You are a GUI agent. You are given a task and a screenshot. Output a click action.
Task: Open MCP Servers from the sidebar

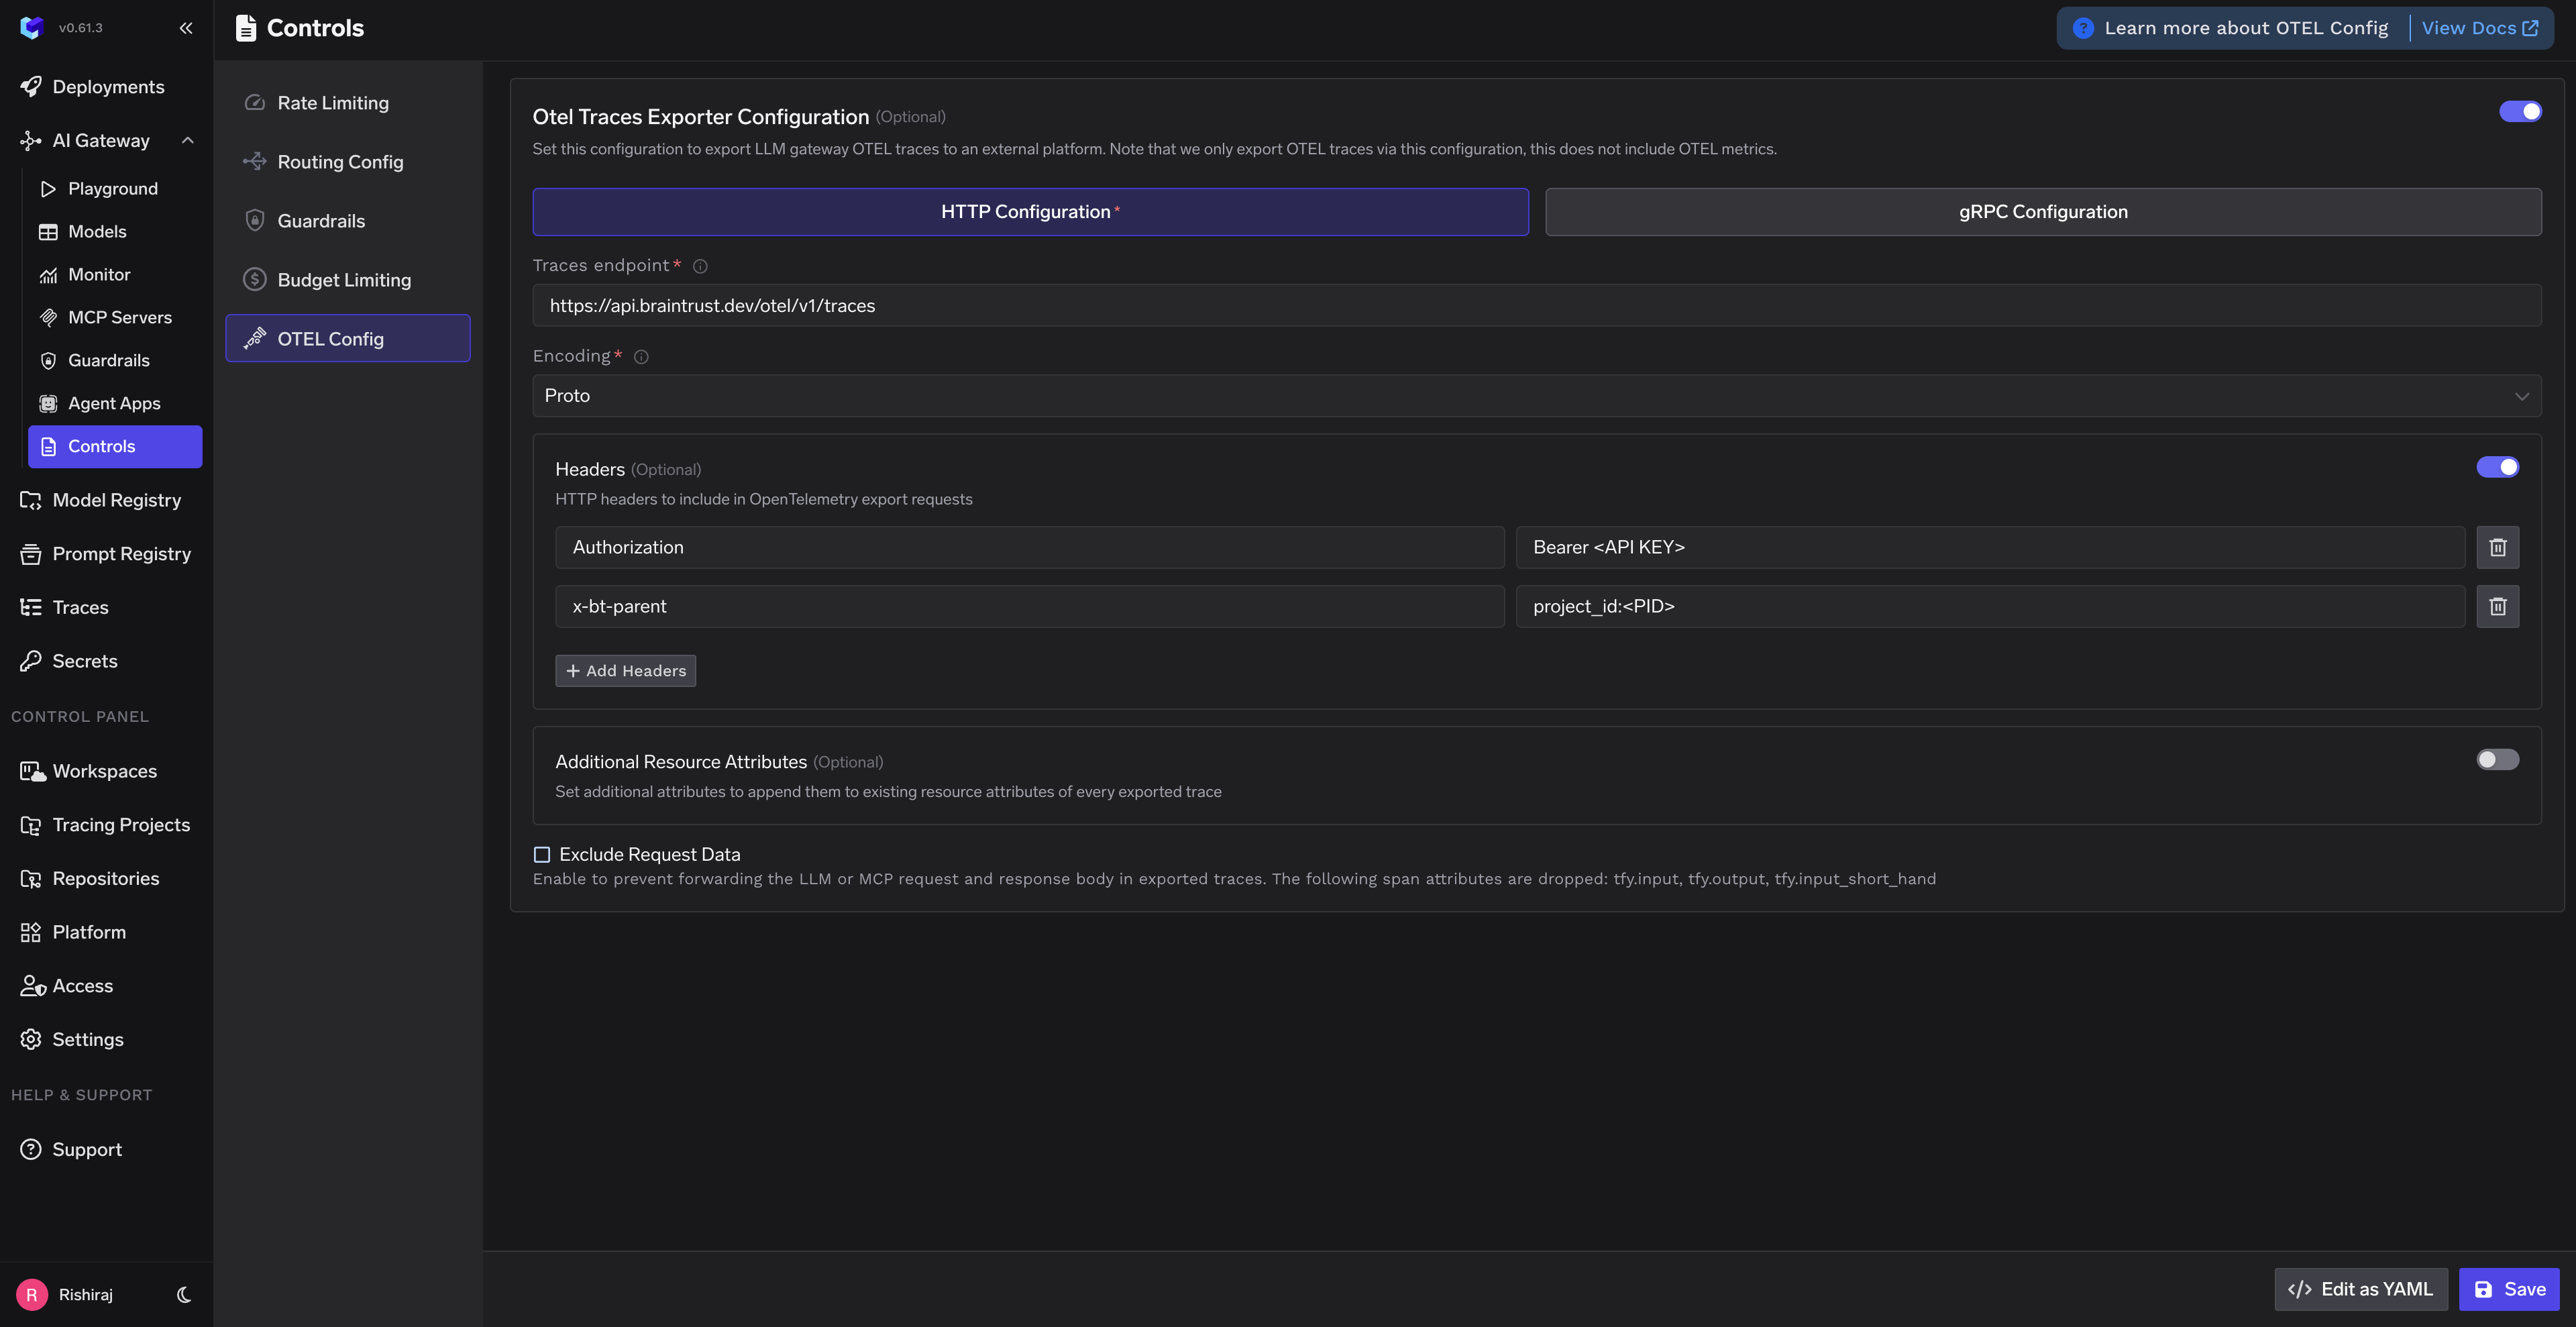pos(120,317)
